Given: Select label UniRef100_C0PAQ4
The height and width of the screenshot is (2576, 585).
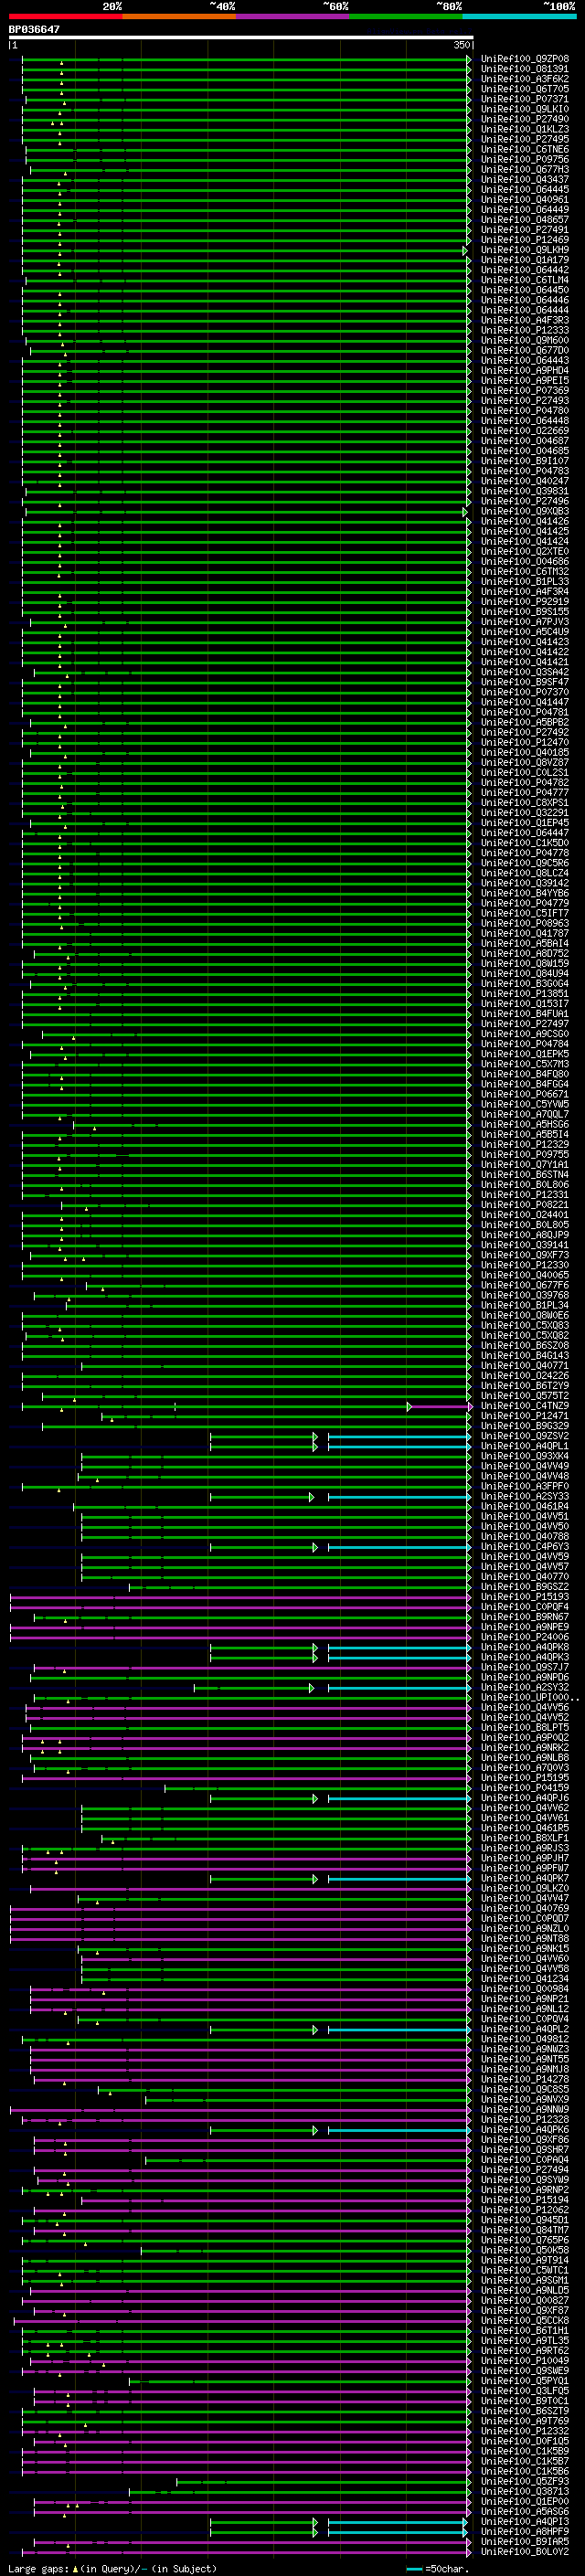Looking at the screenshot, I should click(x=525, y=2160).
